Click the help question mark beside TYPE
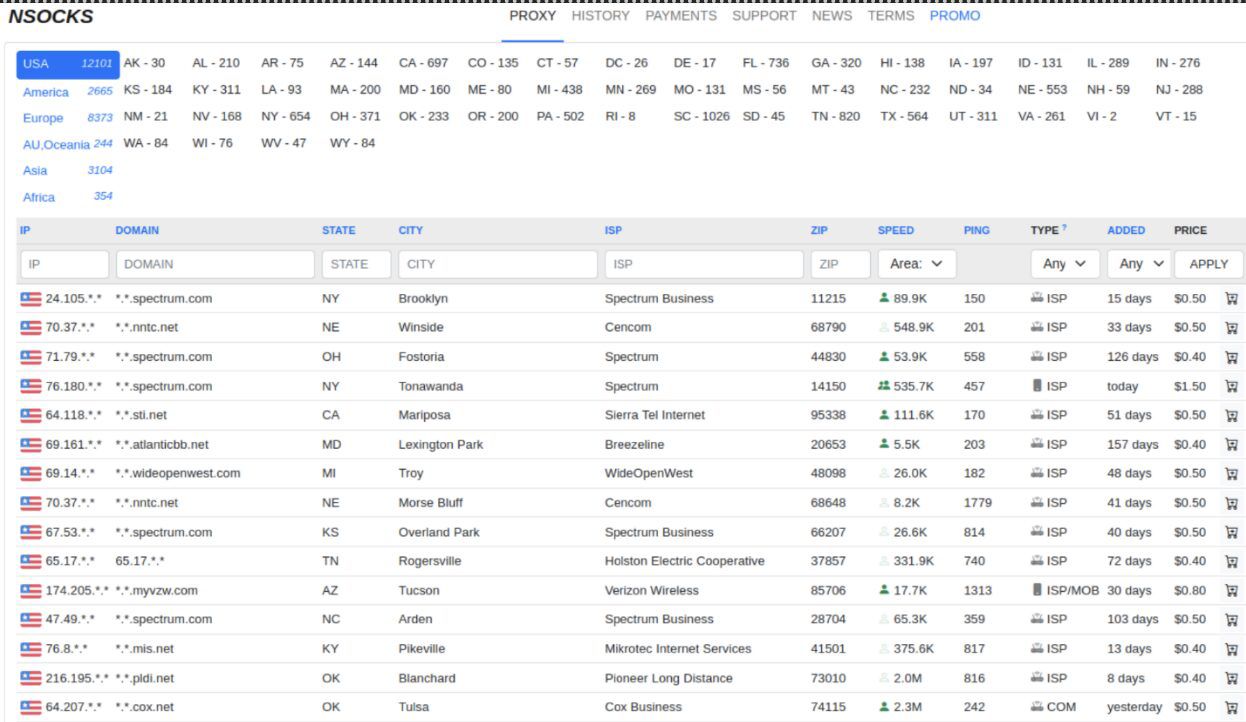This screenshot has height=722, width=1246. pyautogui.click(x=1062, y=229)
